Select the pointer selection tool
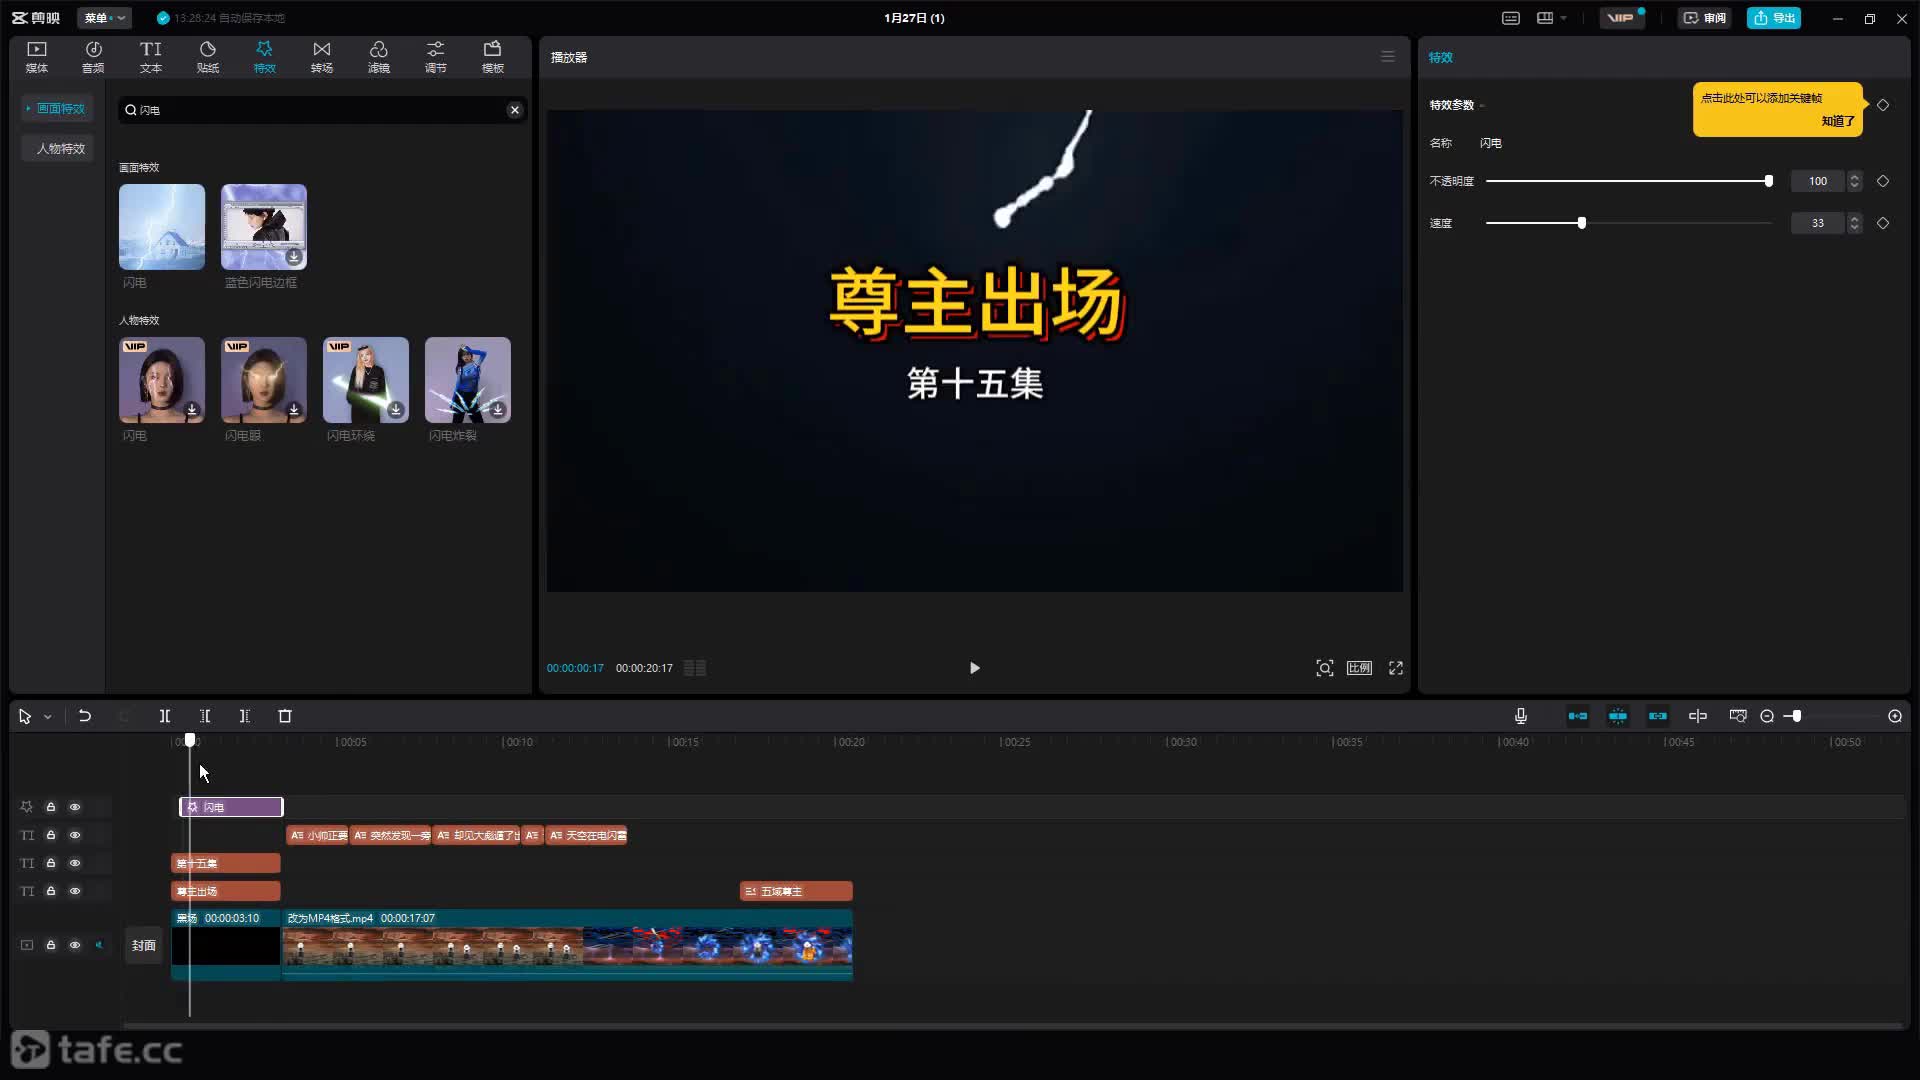The image size is (1920, 1080). (25, 717)
